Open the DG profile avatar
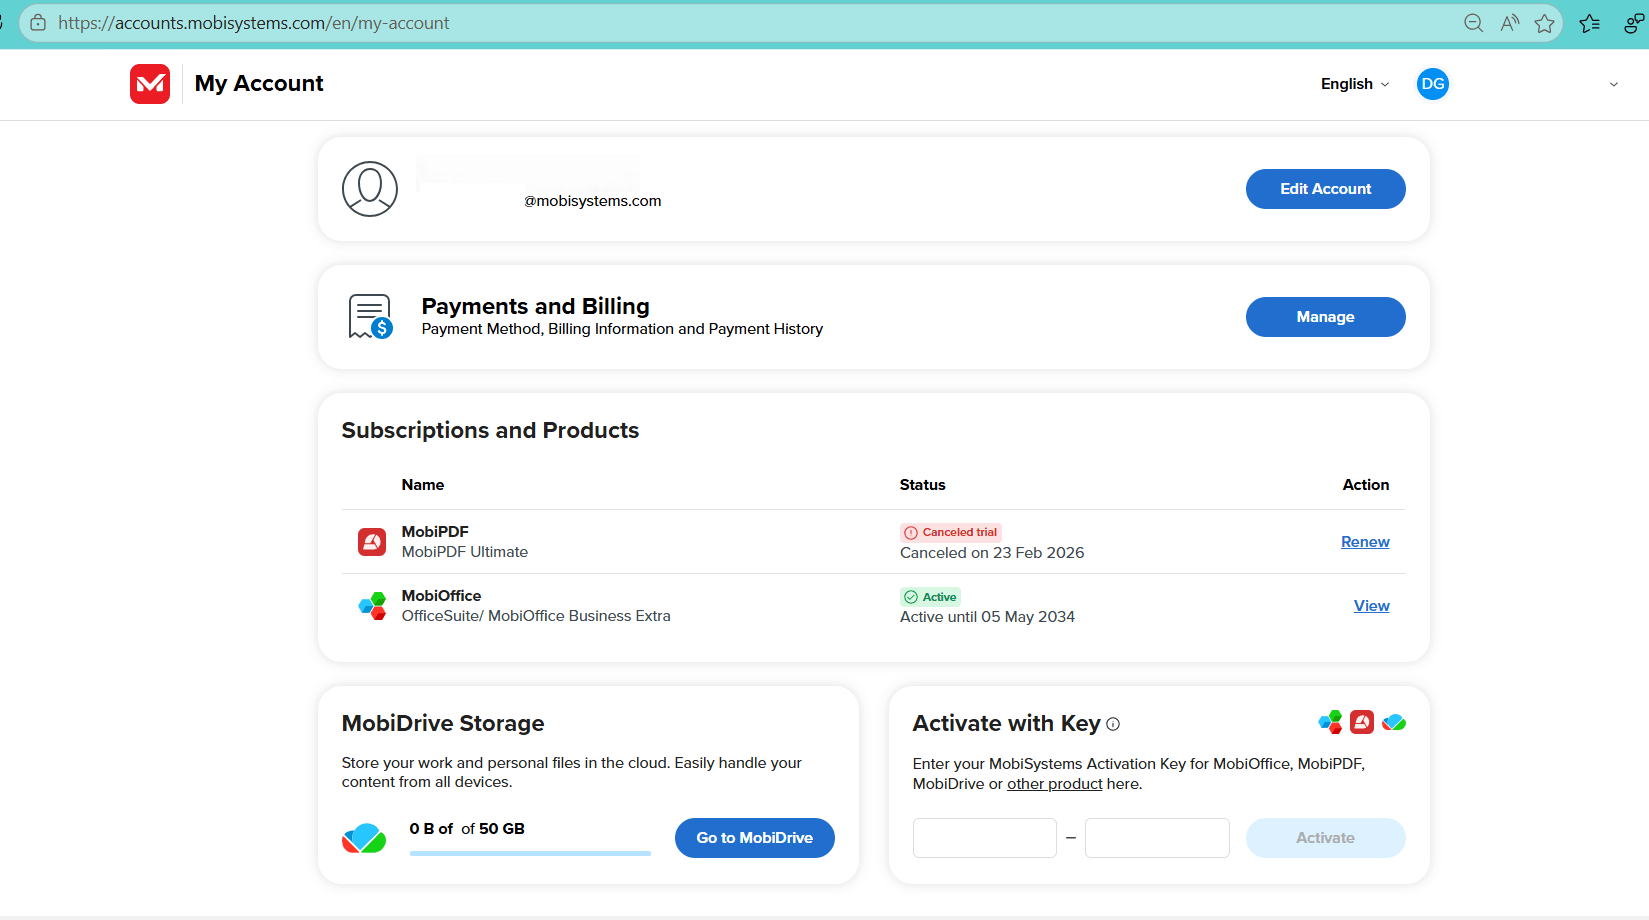Viewport: 1649px width, 920px height. pyautogui.click(x=1433, y=84)
